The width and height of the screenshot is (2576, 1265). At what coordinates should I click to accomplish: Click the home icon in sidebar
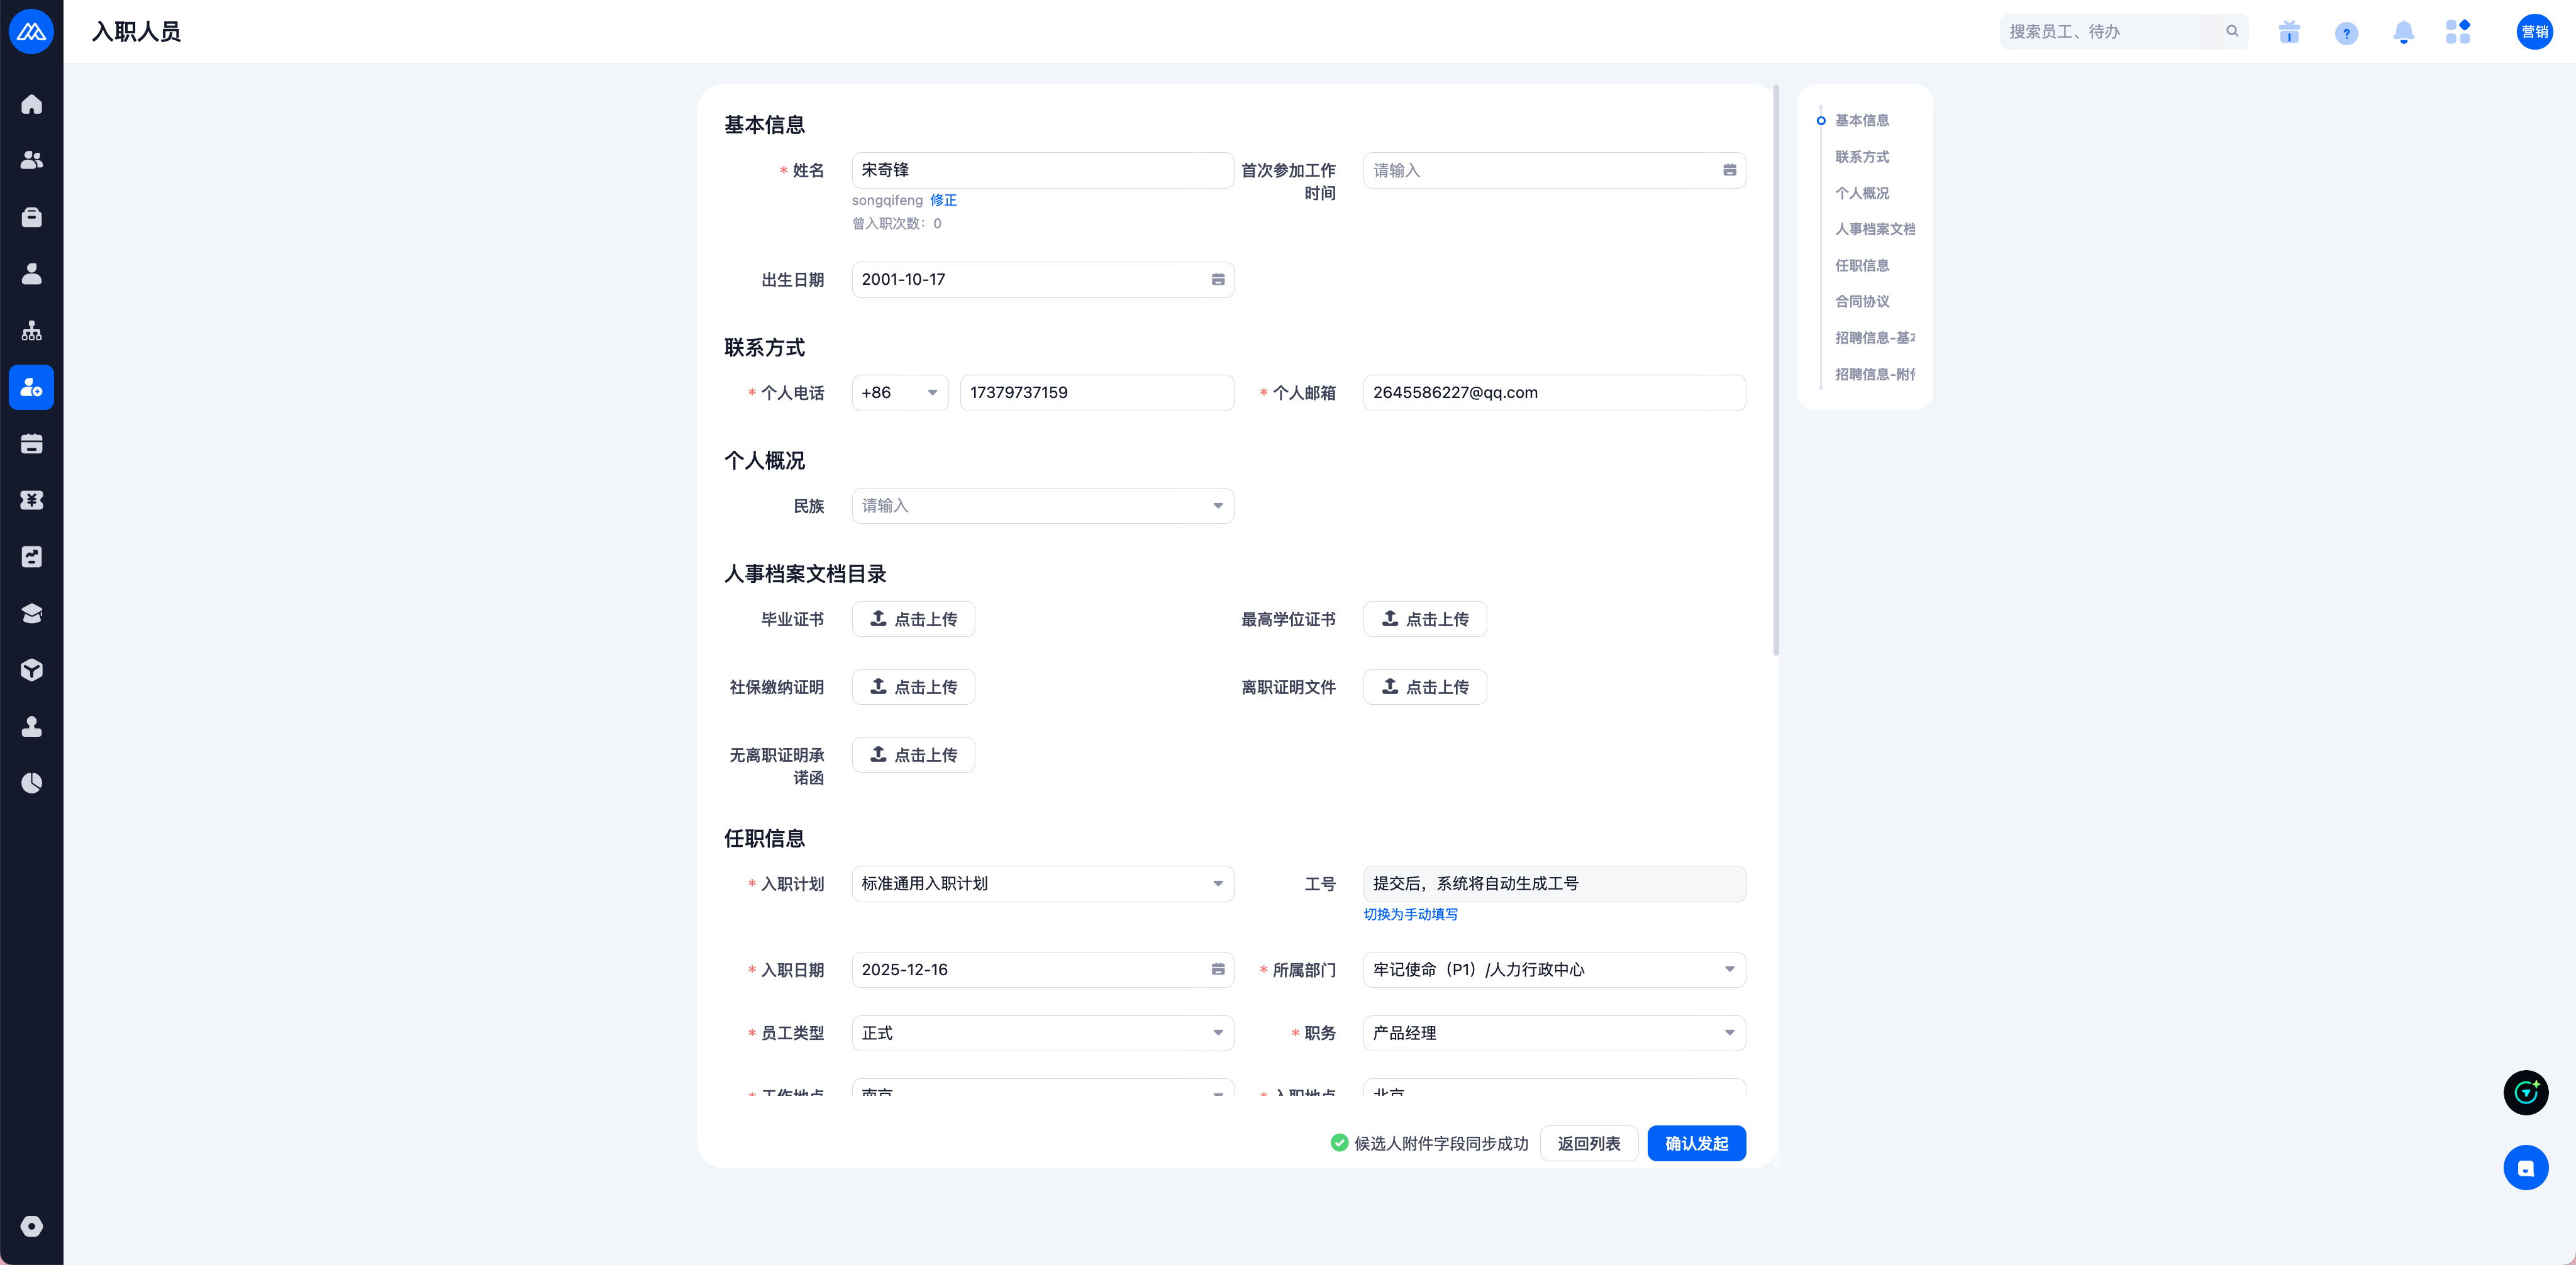tap(31, 104)
